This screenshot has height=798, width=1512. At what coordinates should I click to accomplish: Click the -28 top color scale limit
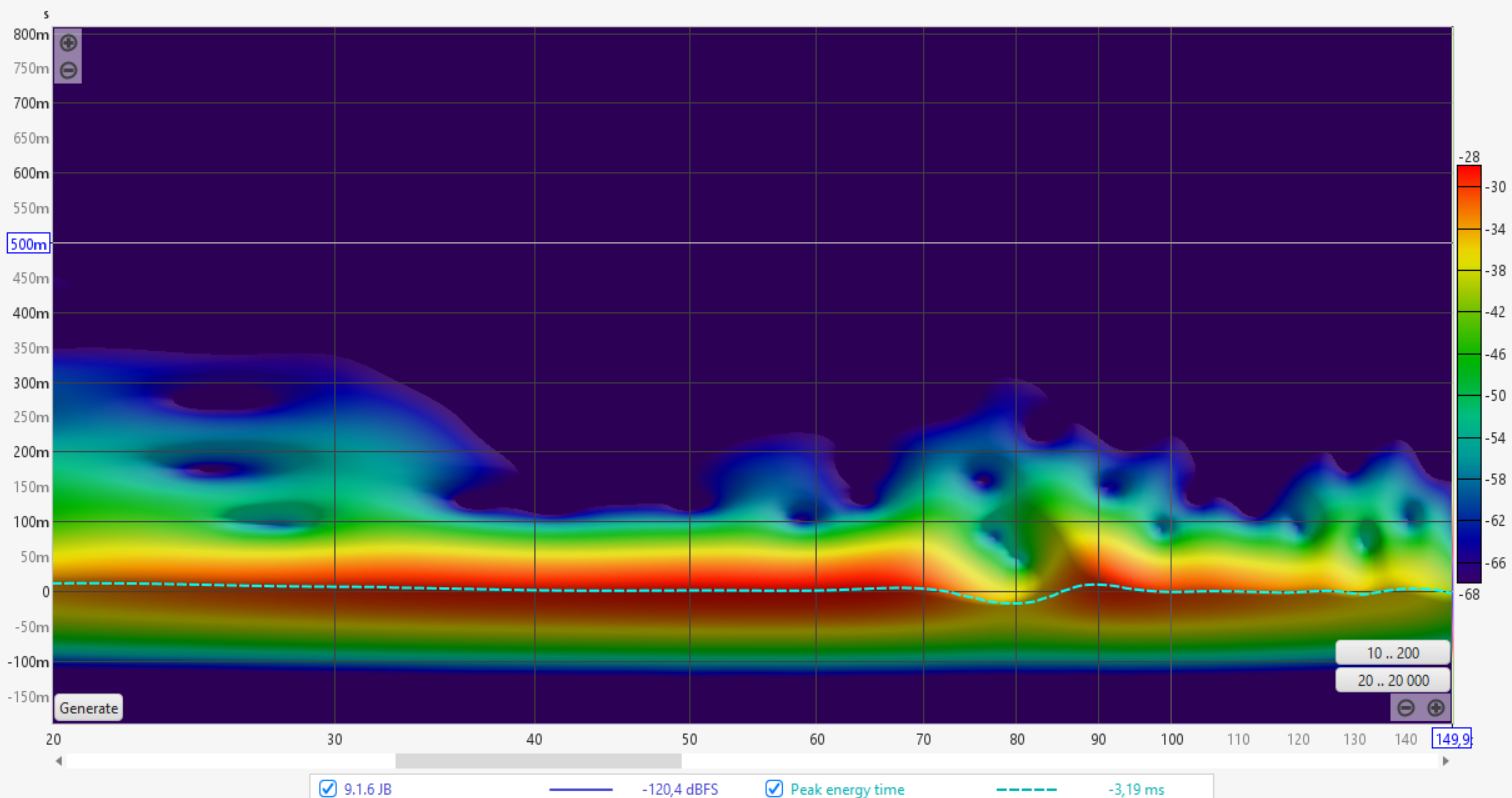coord(1468,157)
